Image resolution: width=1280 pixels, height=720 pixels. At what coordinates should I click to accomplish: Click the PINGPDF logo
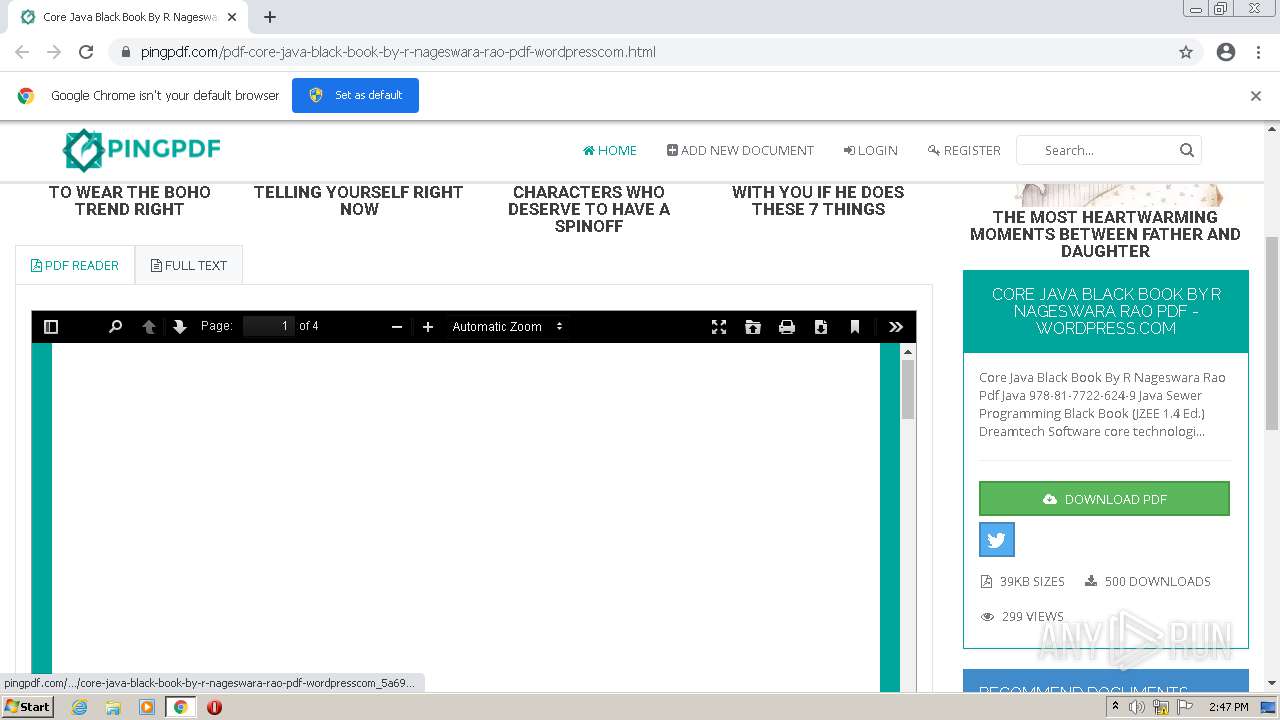(x=141, y=150)
